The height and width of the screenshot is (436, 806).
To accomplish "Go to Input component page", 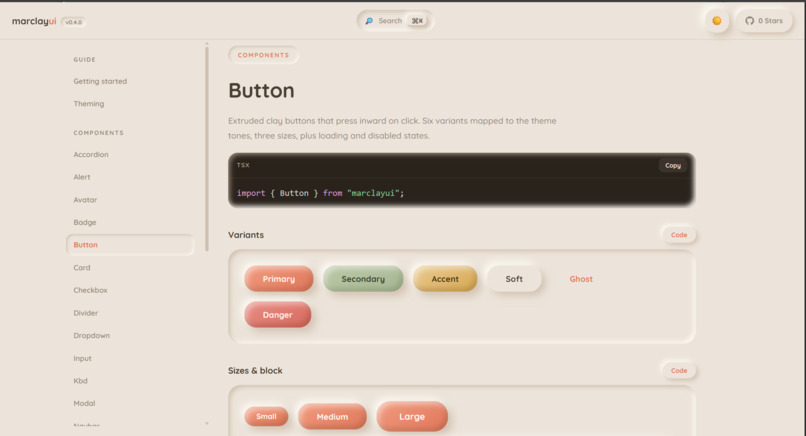I will pos(82,358).
